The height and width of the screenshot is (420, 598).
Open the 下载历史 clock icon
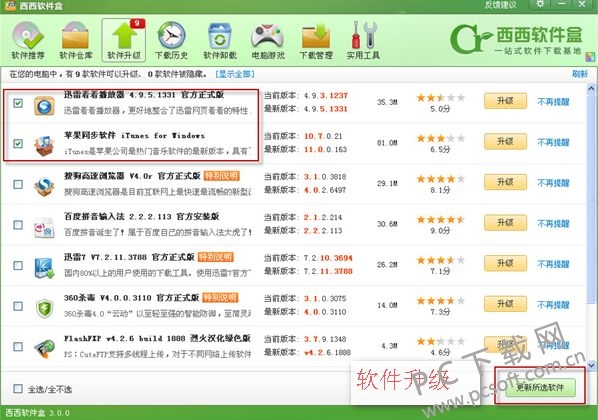point(172,40)
